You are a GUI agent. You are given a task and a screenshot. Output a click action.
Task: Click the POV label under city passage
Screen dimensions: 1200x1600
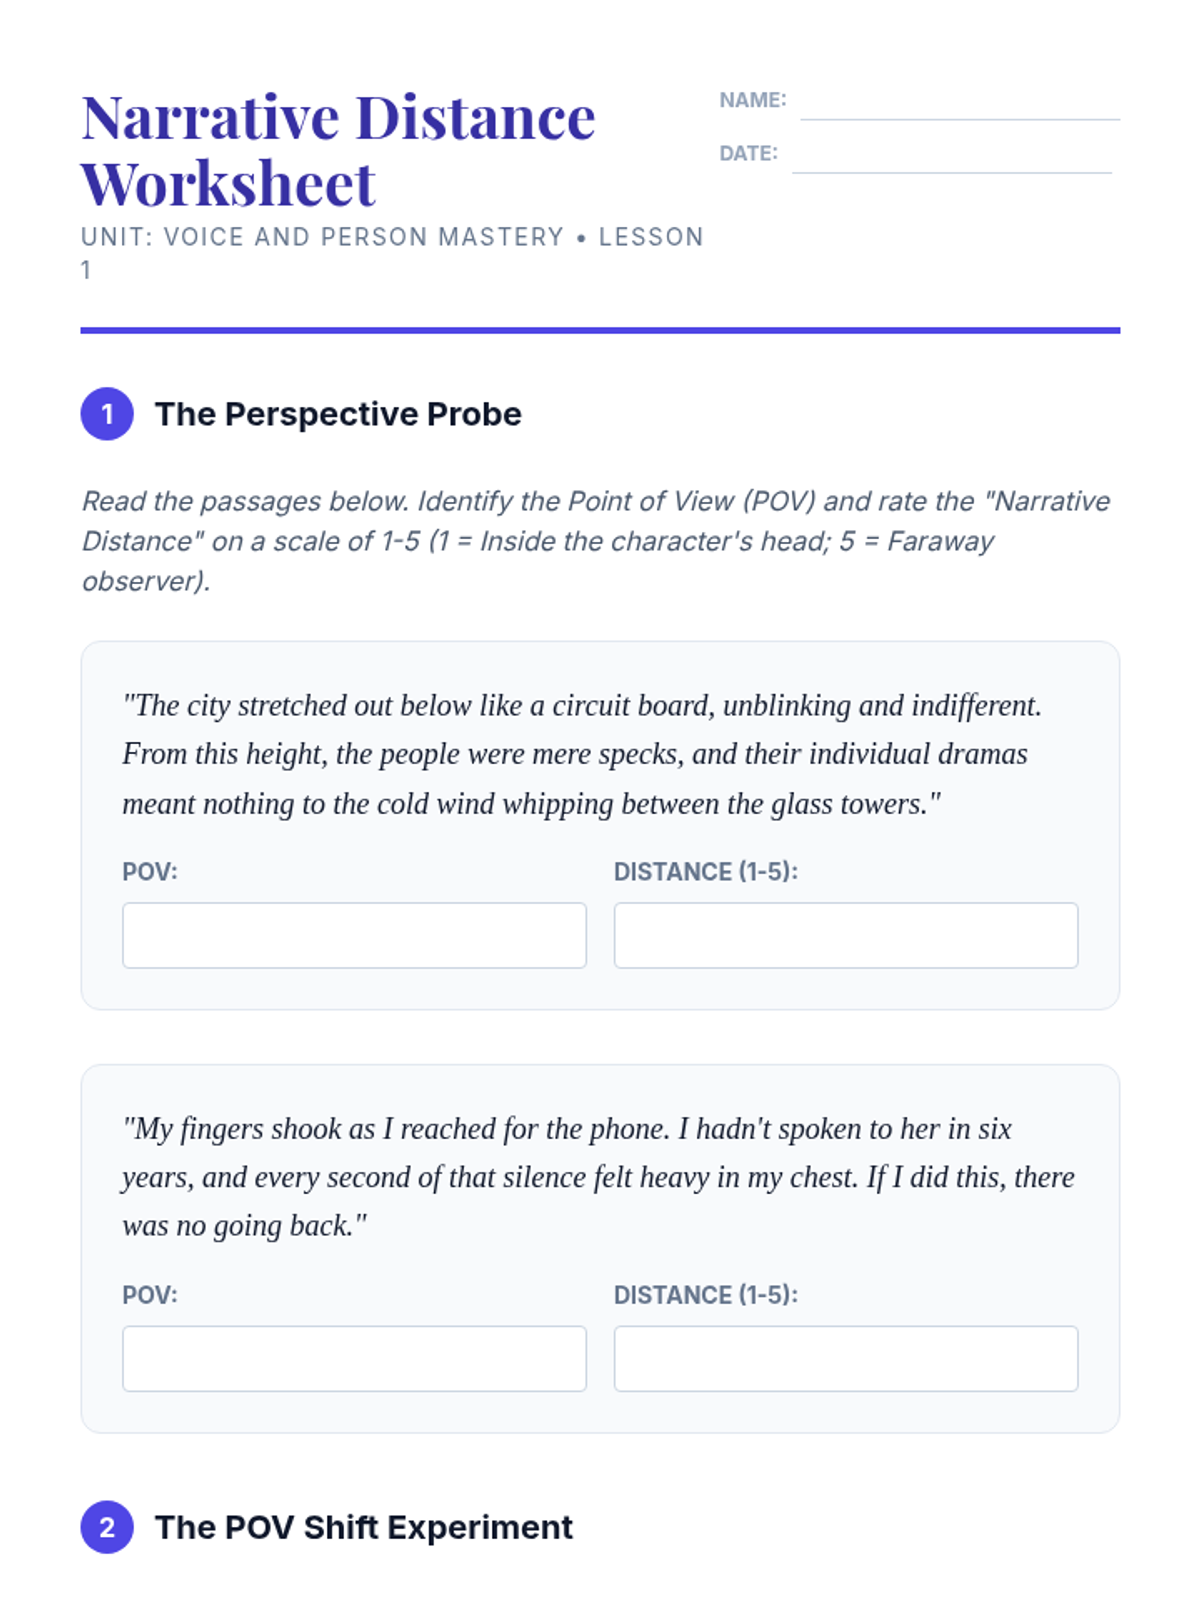click(150, 872)
